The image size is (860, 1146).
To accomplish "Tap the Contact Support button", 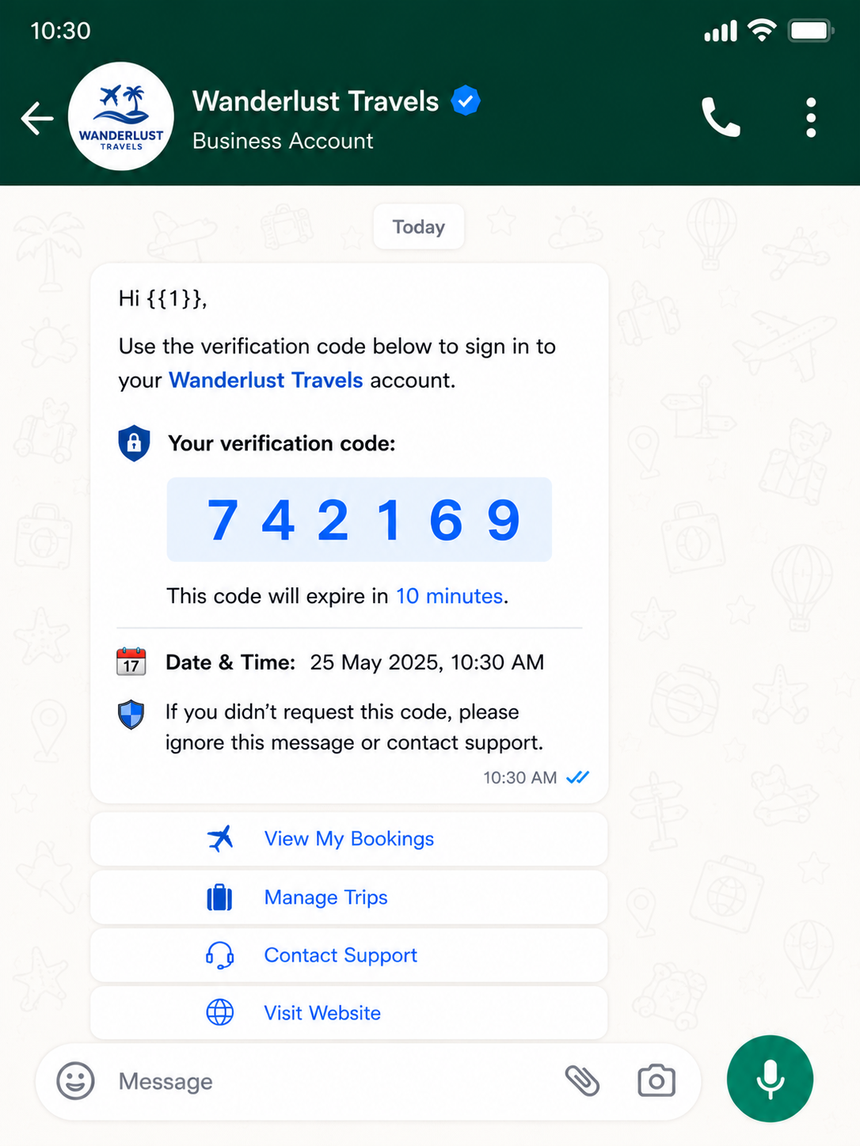I will [x=349, y=955].
